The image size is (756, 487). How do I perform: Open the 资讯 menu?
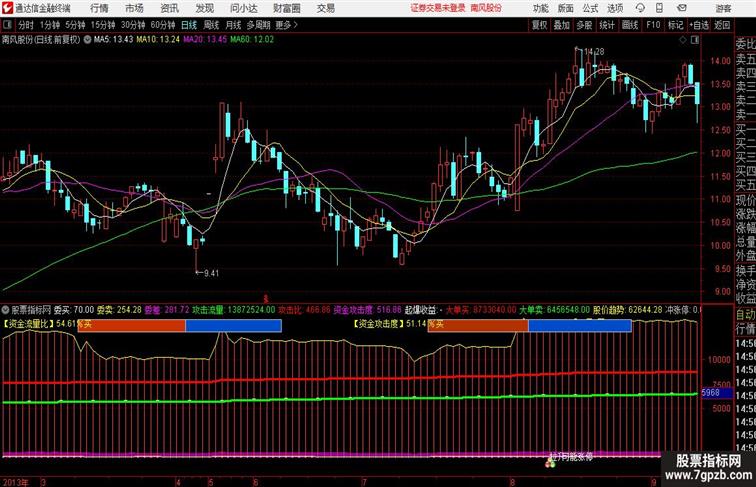click(169, 8)
